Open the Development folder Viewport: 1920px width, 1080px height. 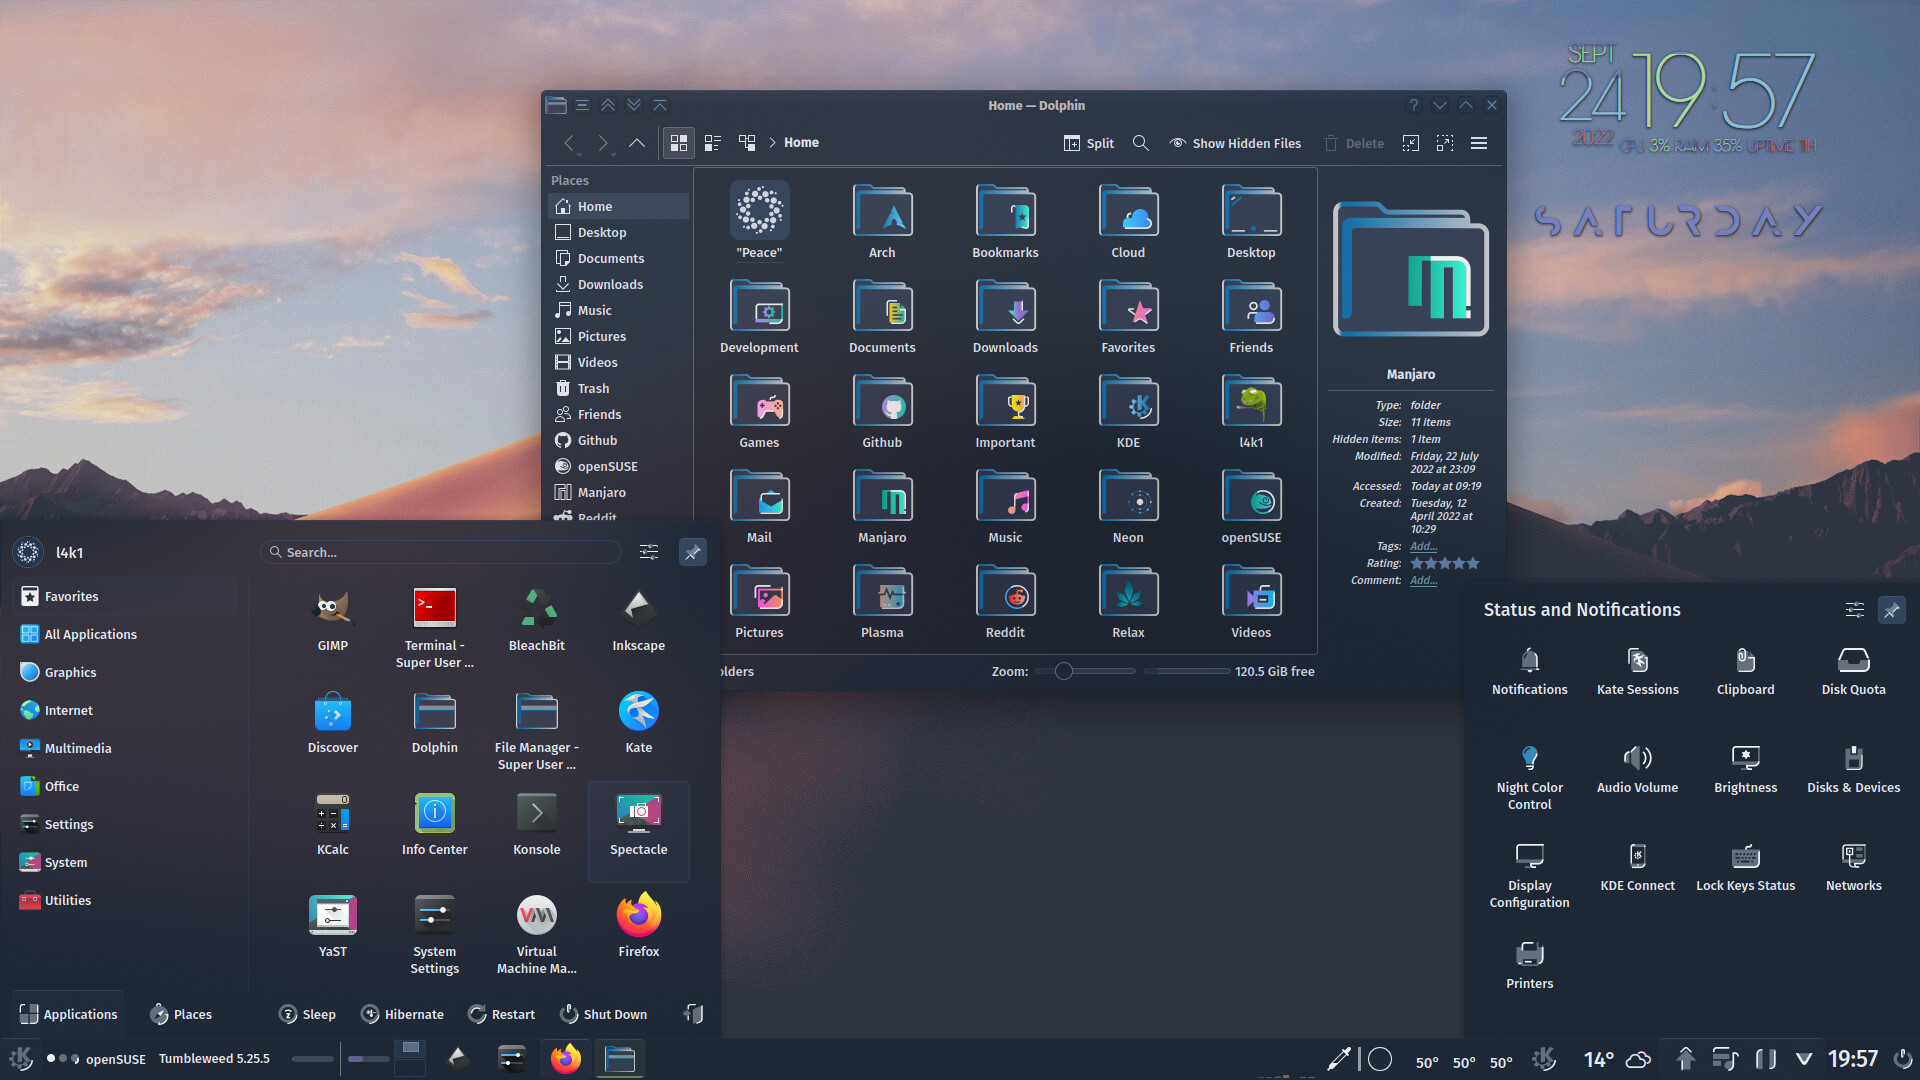click(759, 317)
